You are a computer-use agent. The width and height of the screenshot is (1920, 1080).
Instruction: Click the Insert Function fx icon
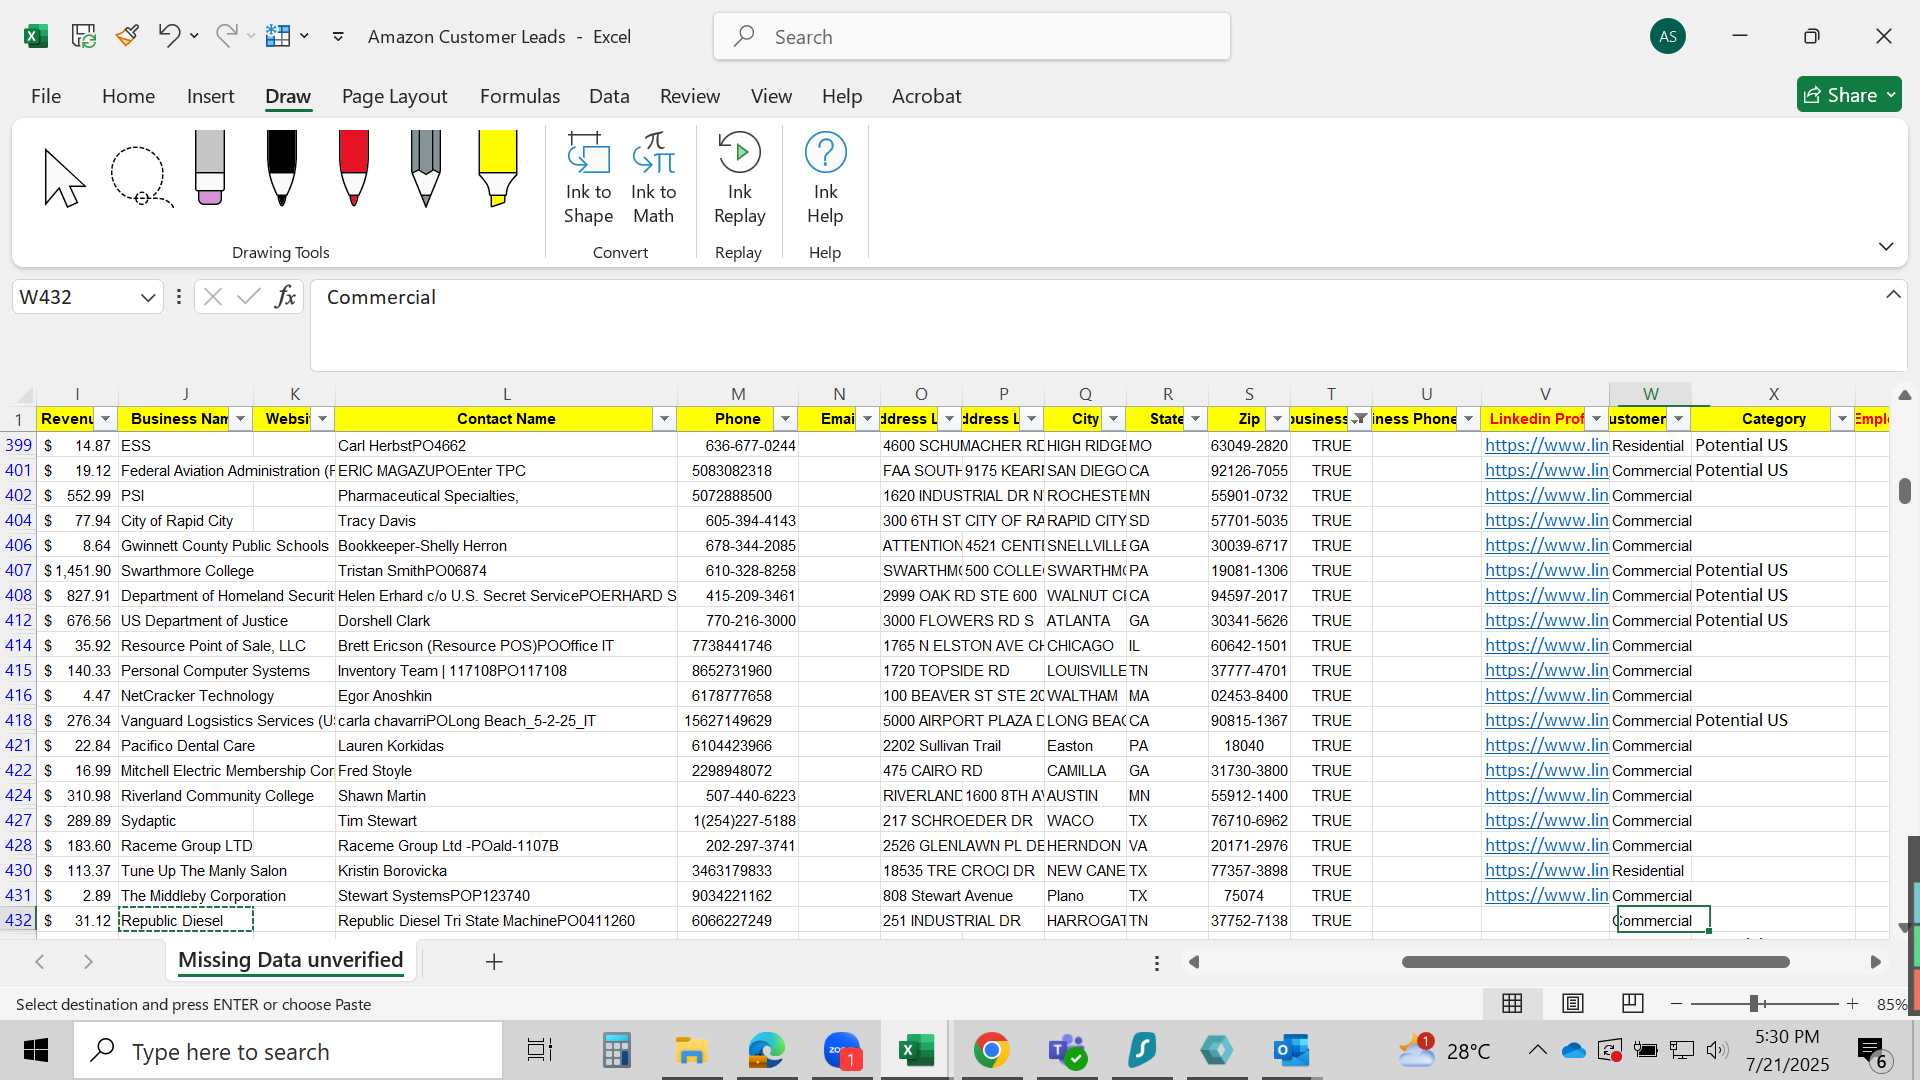(x=285, y=297)
